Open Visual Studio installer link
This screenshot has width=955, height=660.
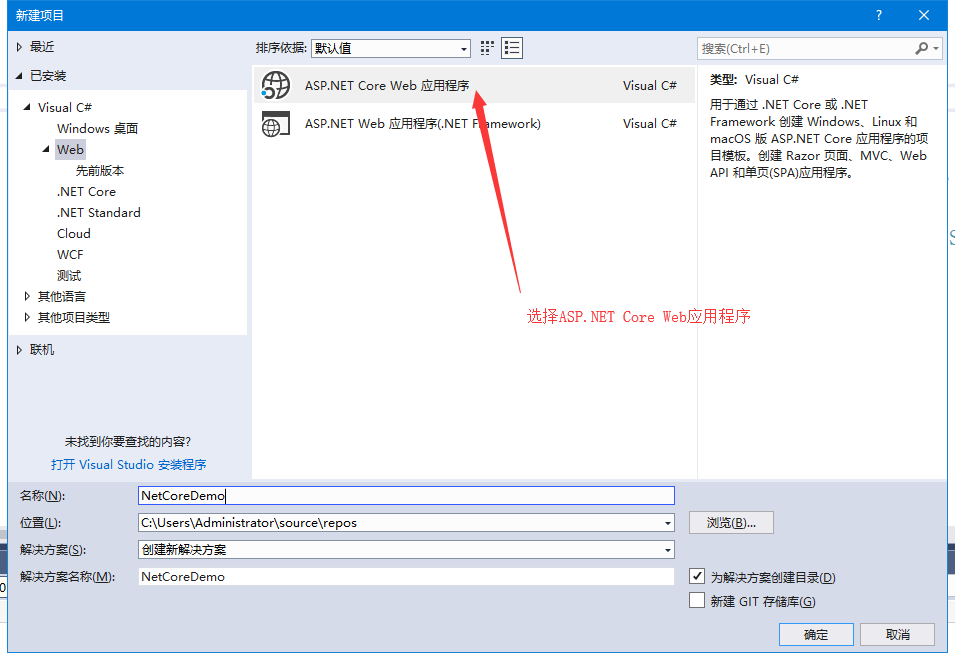(129, 465)
